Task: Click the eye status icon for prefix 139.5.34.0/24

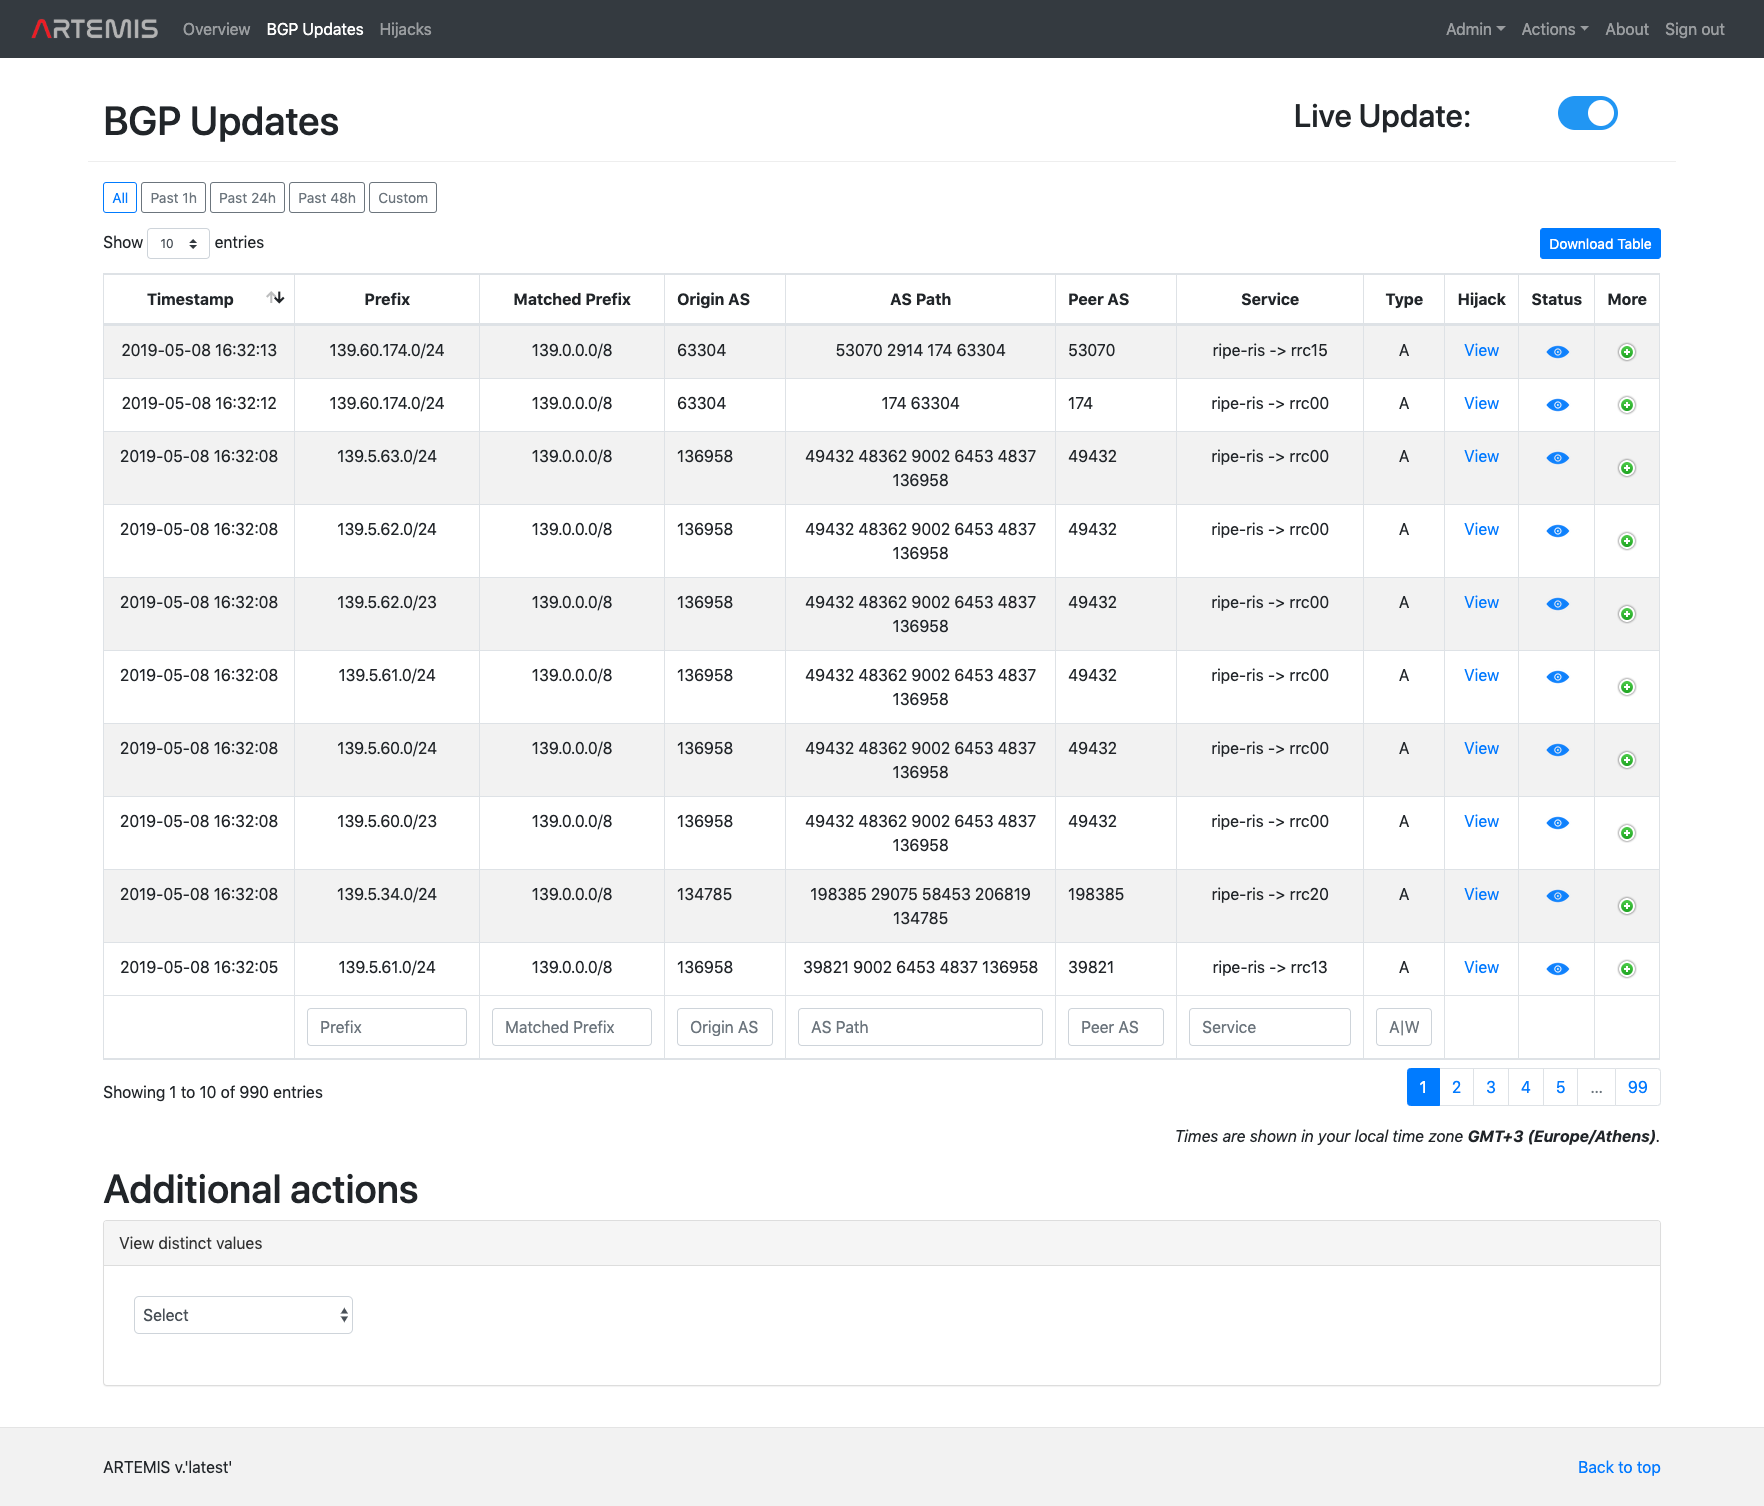Action: 1556,895
